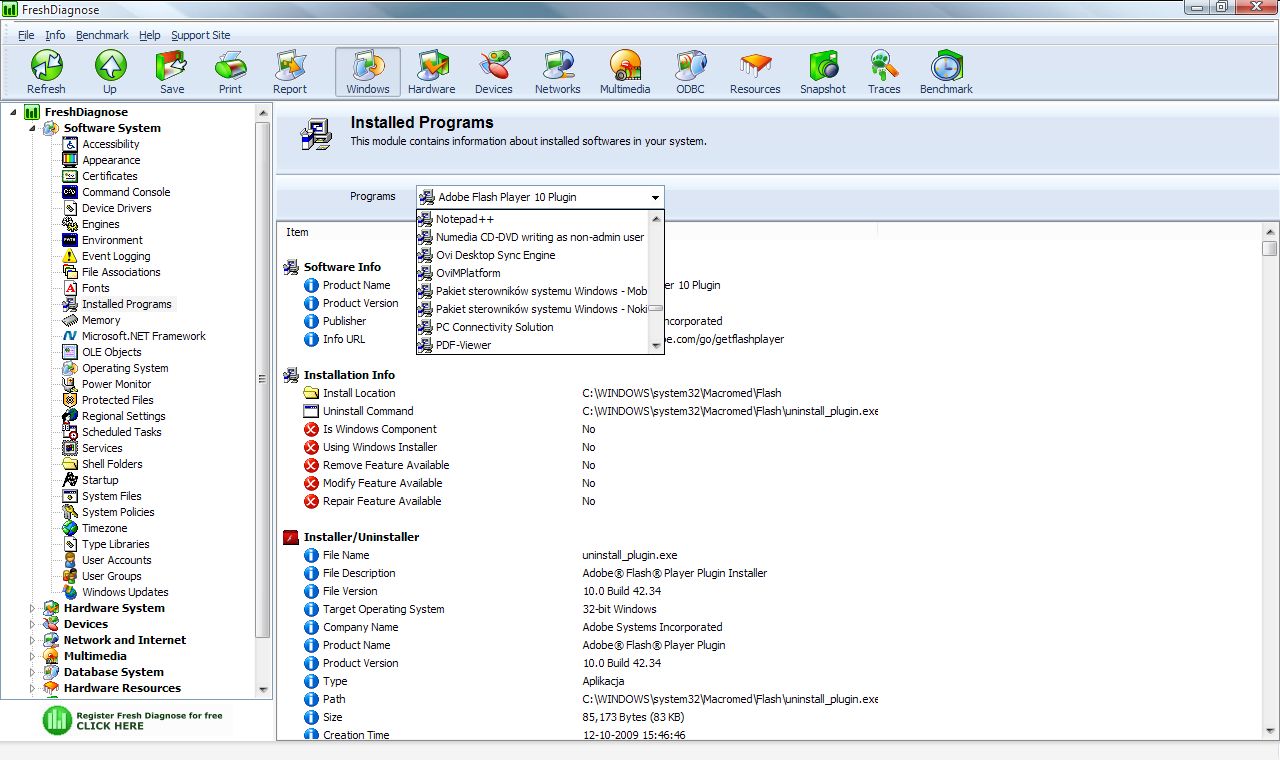Select Regional Settings tree item
Viewport: 1280px width, 760px height.
tap(124, 416)
